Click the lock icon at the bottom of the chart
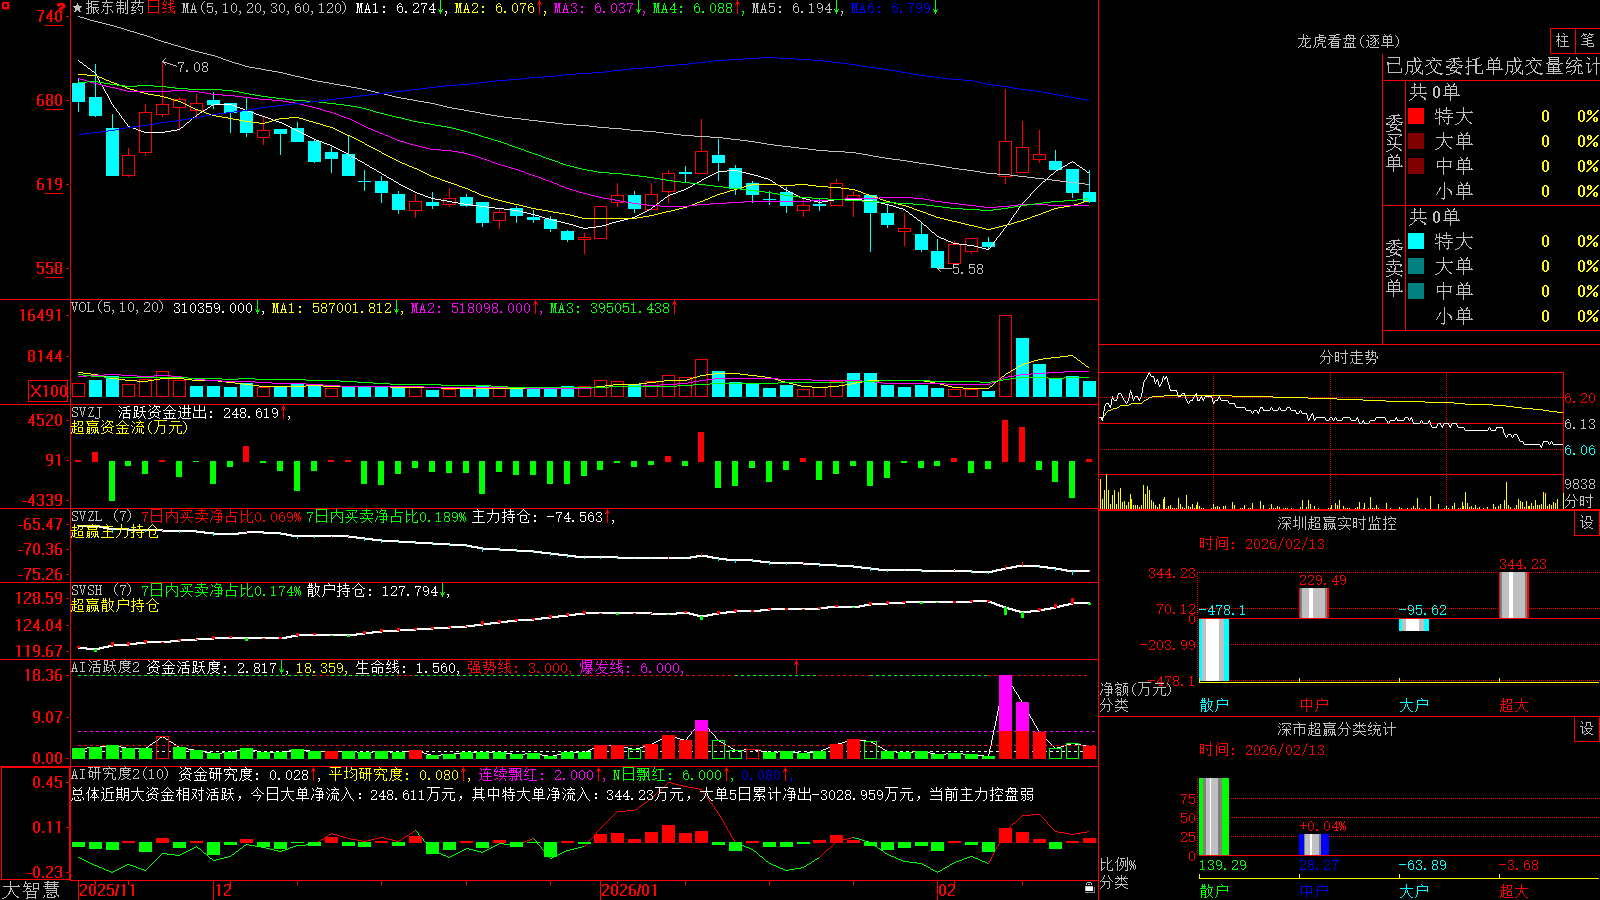This screenshot has height=900, width=1600. (1089, 888)
